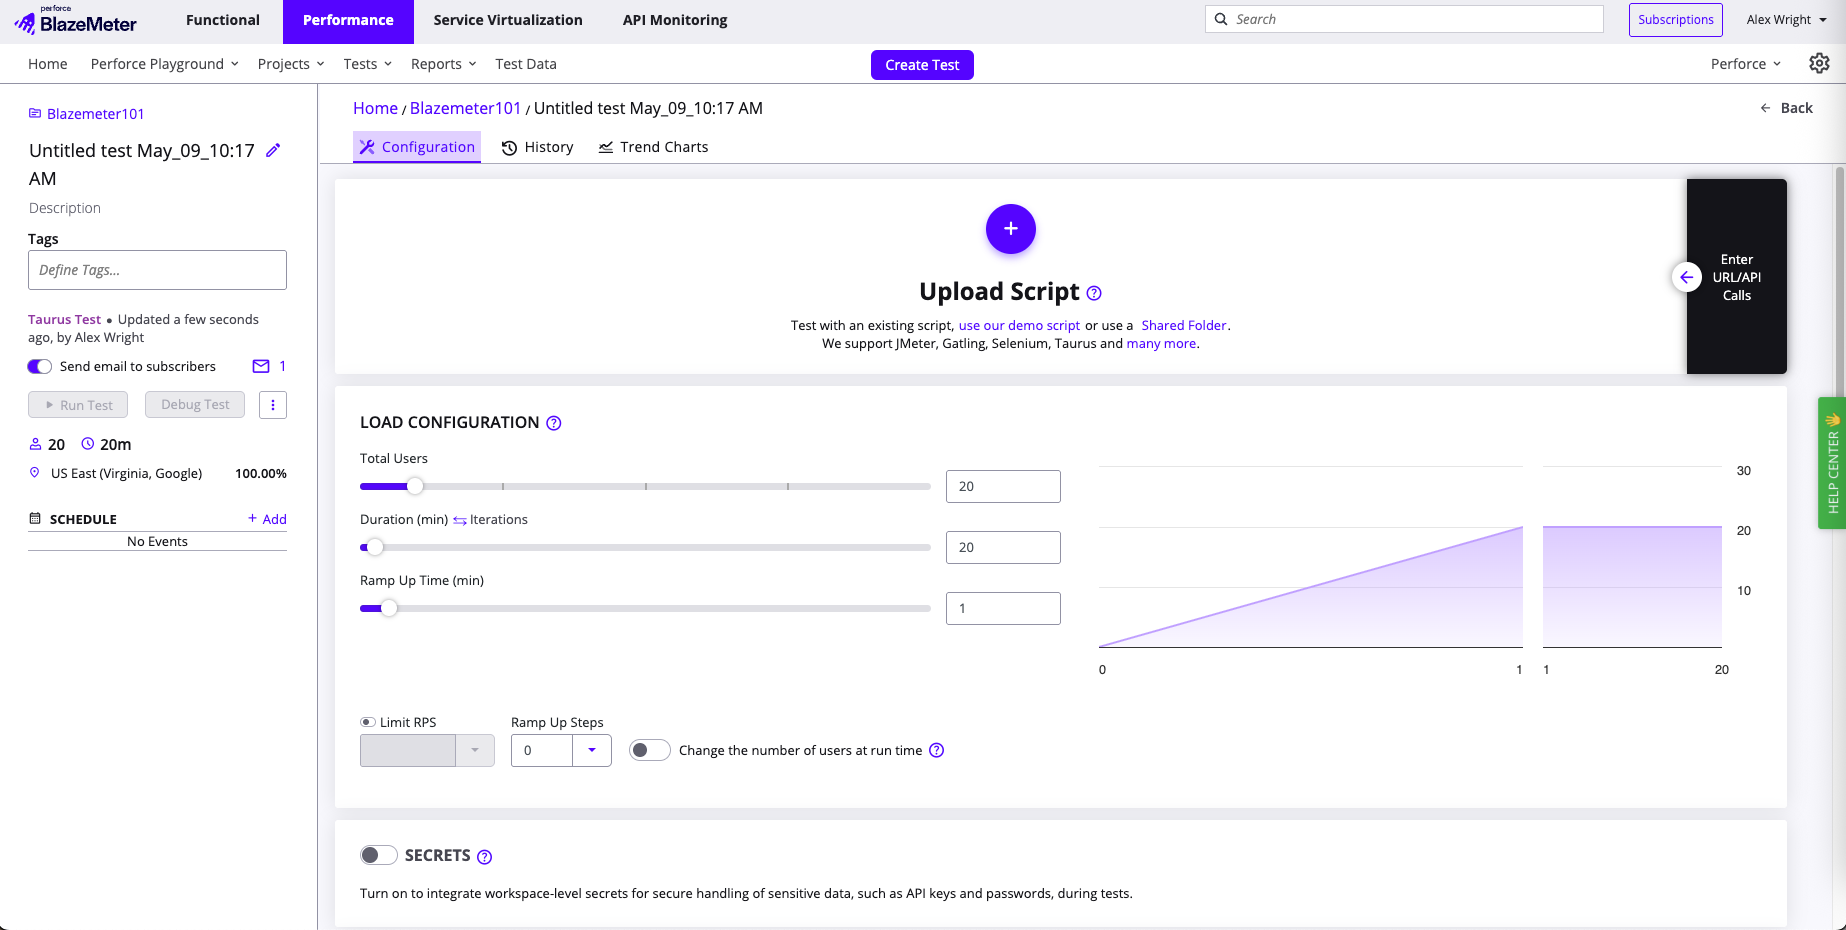Click the Secrets help question icon

pos(485,857)
